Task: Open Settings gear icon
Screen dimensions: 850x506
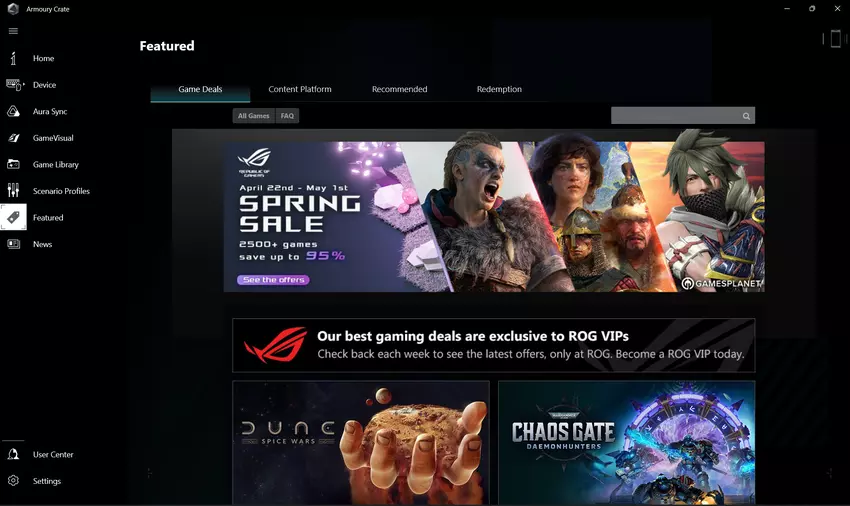Action: click(x=13, y=481)
